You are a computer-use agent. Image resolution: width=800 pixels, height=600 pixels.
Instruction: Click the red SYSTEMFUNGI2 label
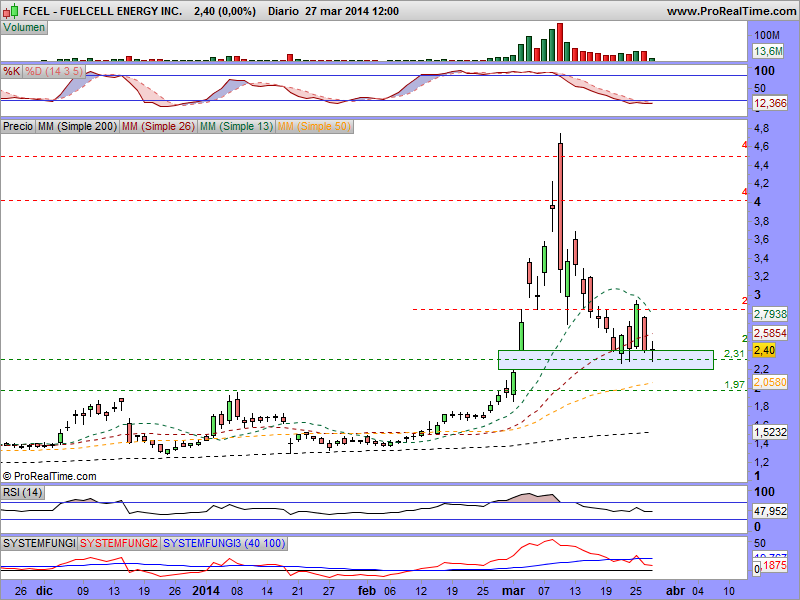pos(119,543)
